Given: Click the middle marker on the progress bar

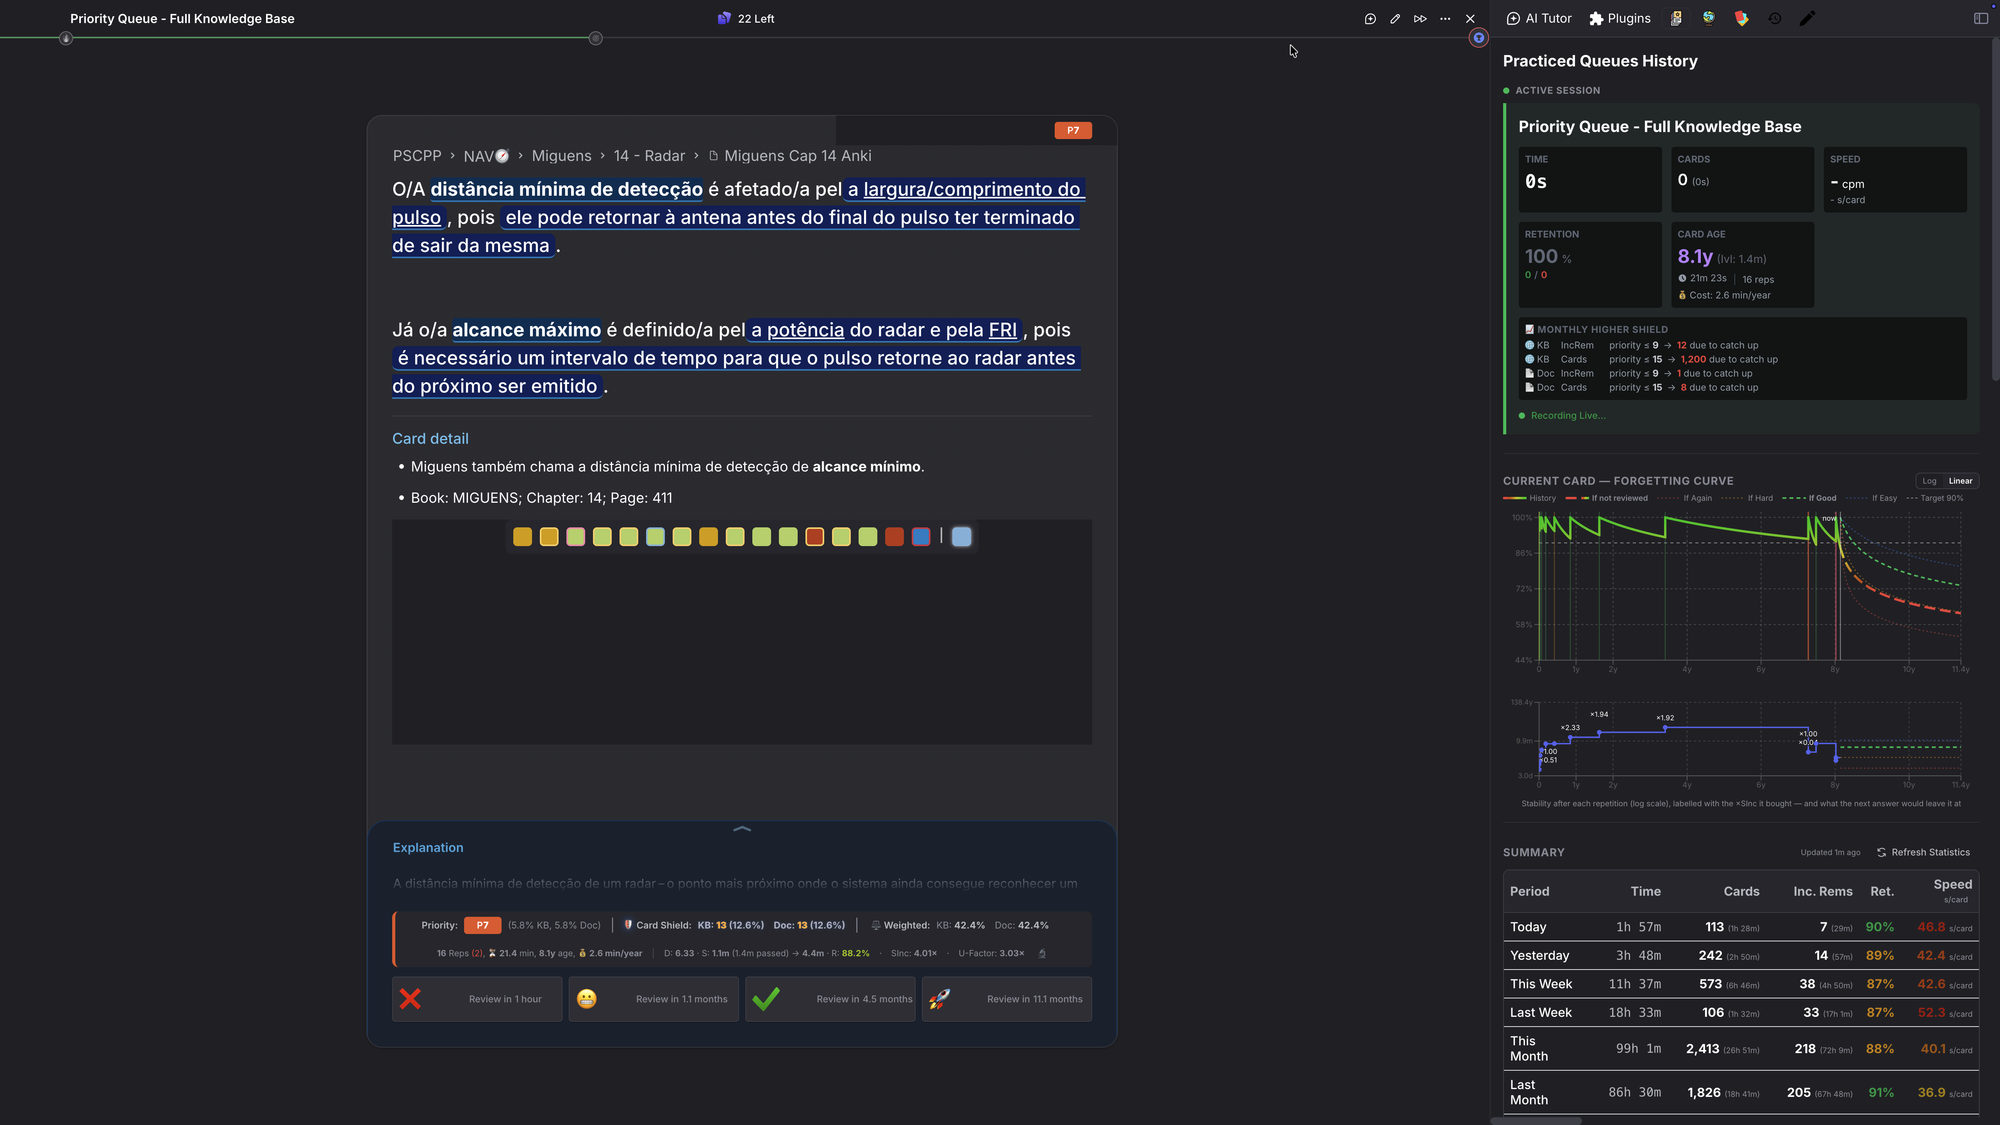Looking at the screenshot, I should click(x=595, y=38).
